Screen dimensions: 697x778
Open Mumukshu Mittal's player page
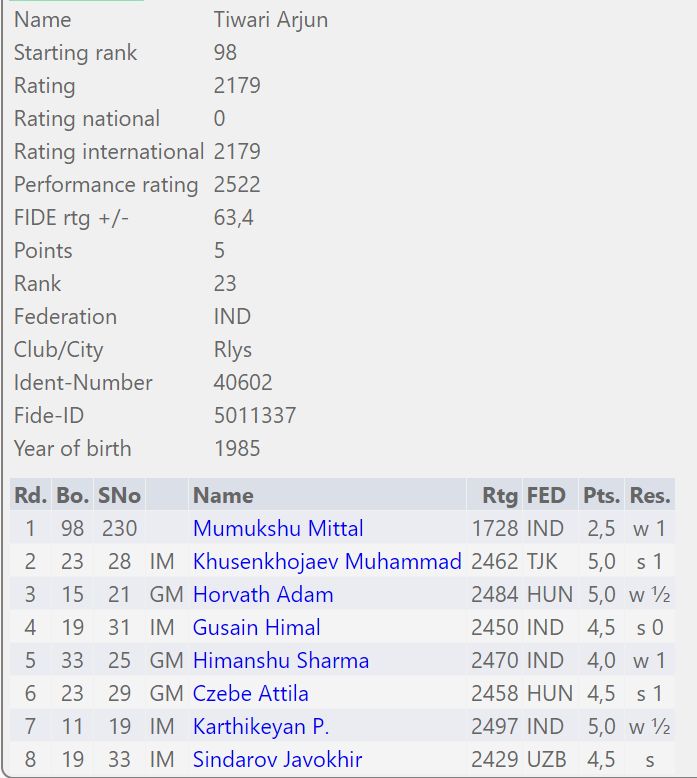[x=278, y=528]
